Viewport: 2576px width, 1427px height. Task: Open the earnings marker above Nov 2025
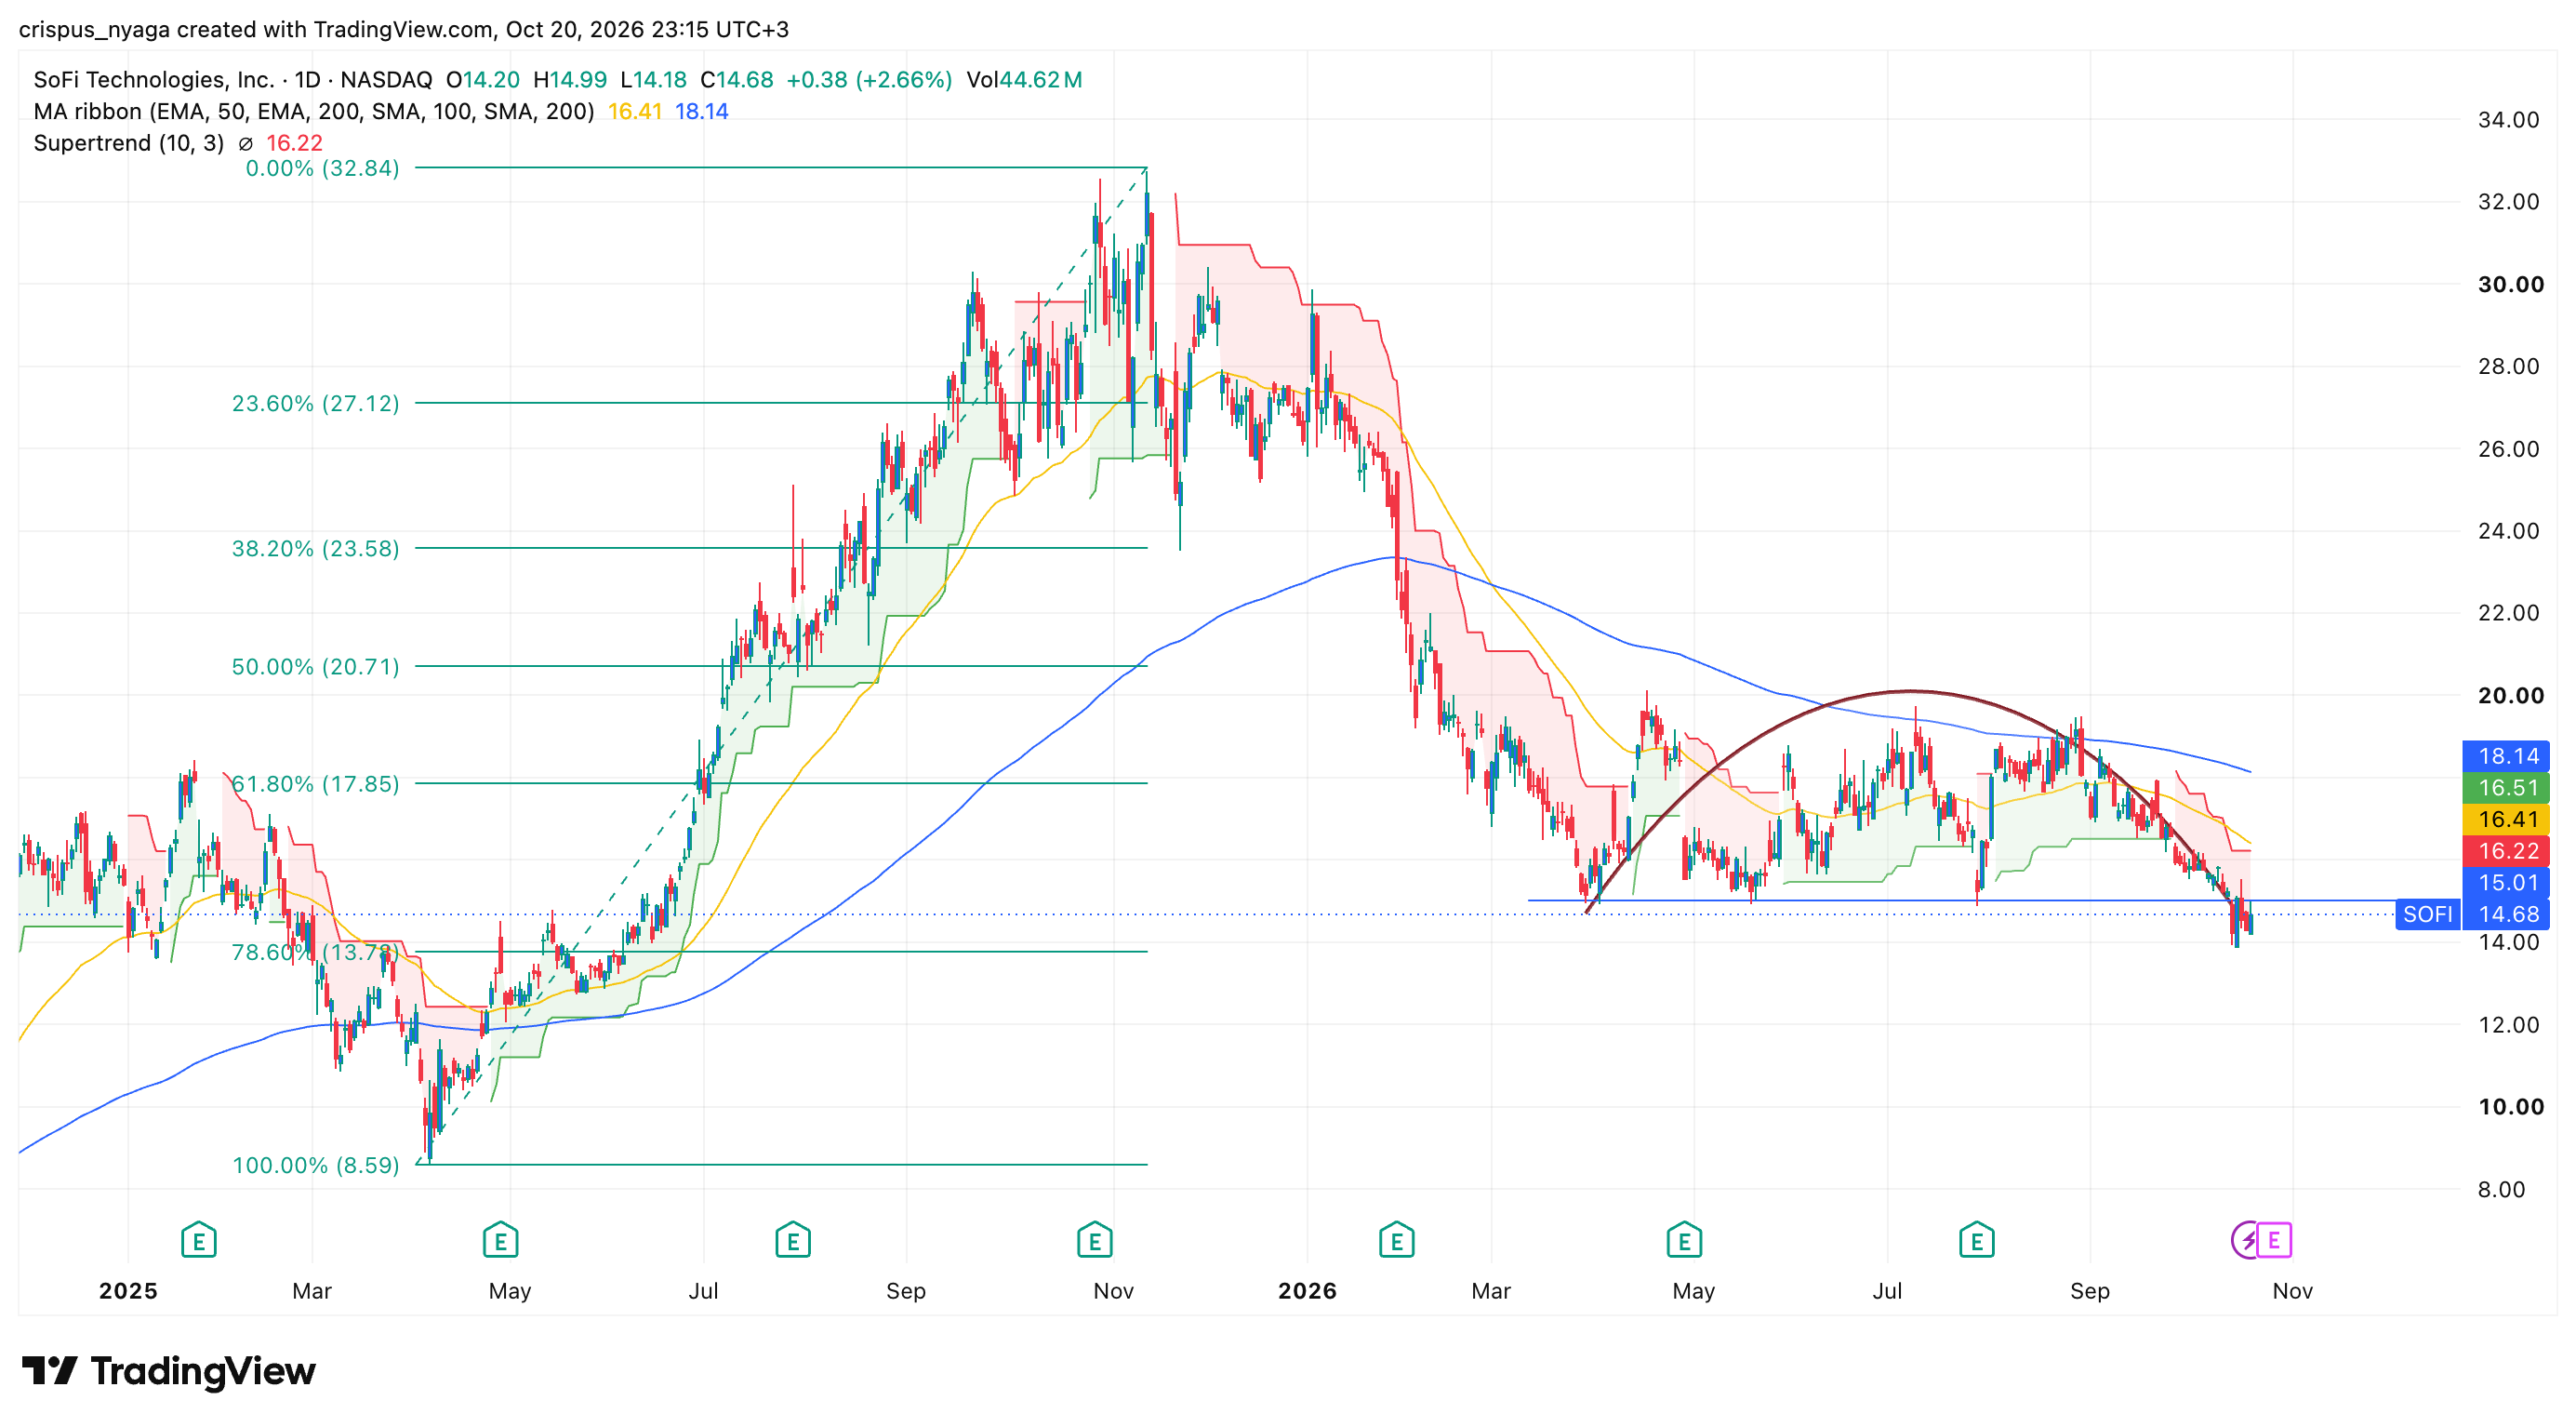click(x=1095, y=1241)
